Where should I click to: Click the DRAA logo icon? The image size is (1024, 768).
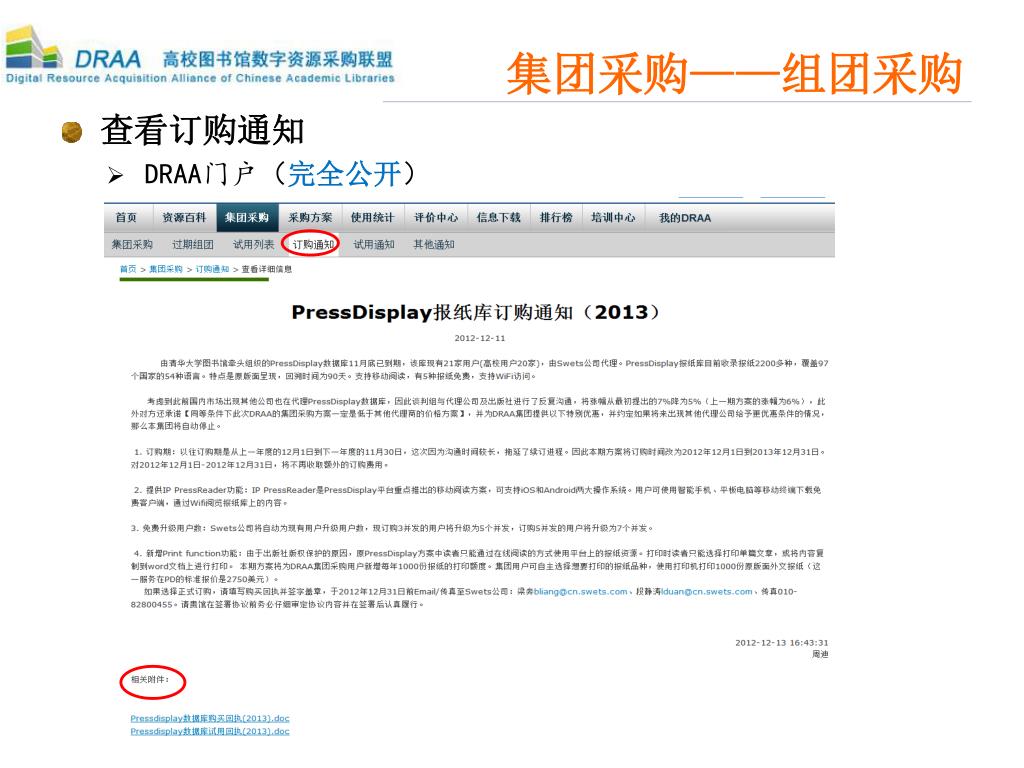tap(33, 47)
